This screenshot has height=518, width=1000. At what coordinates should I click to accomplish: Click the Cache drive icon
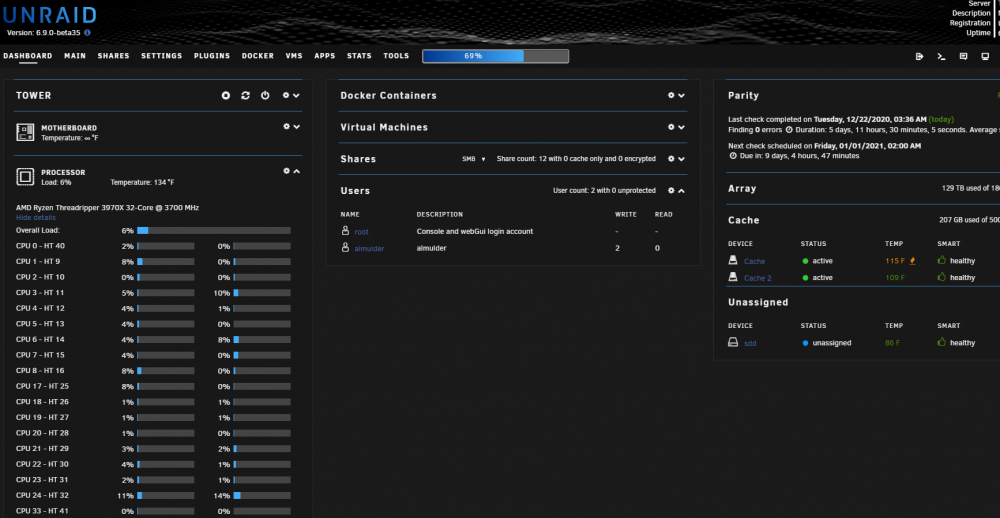pos(733,260)
